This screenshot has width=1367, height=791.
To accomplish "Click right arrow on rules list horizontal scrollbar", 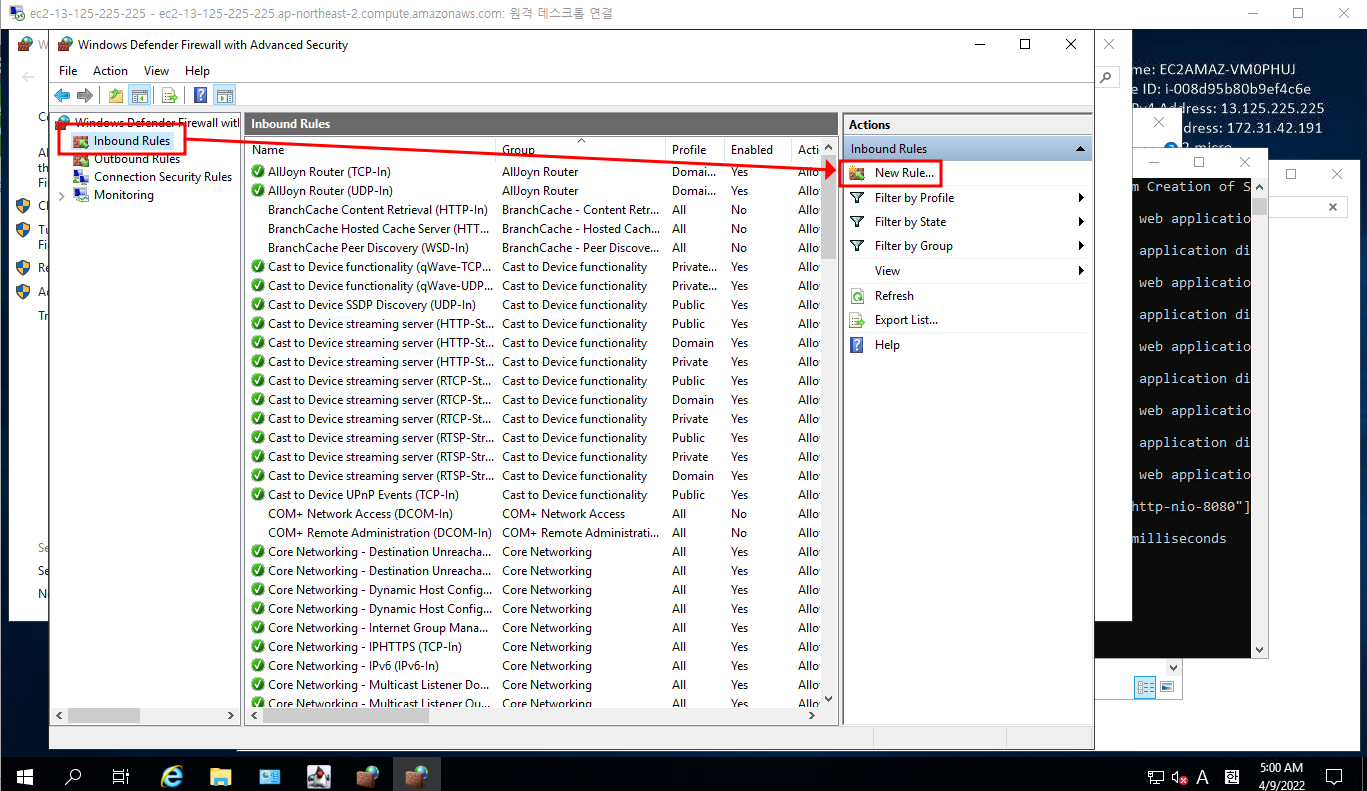I will pyautogui.click(x=813, y=716).
